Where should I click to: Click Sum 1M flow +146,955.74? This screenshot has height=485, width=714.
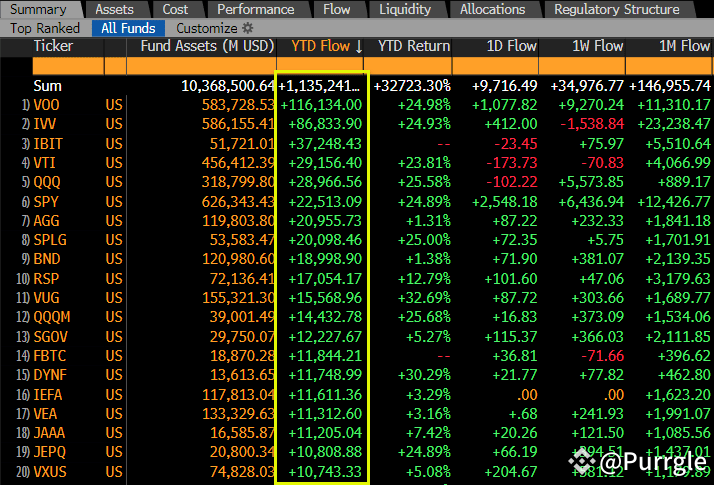tap(670, 86)
